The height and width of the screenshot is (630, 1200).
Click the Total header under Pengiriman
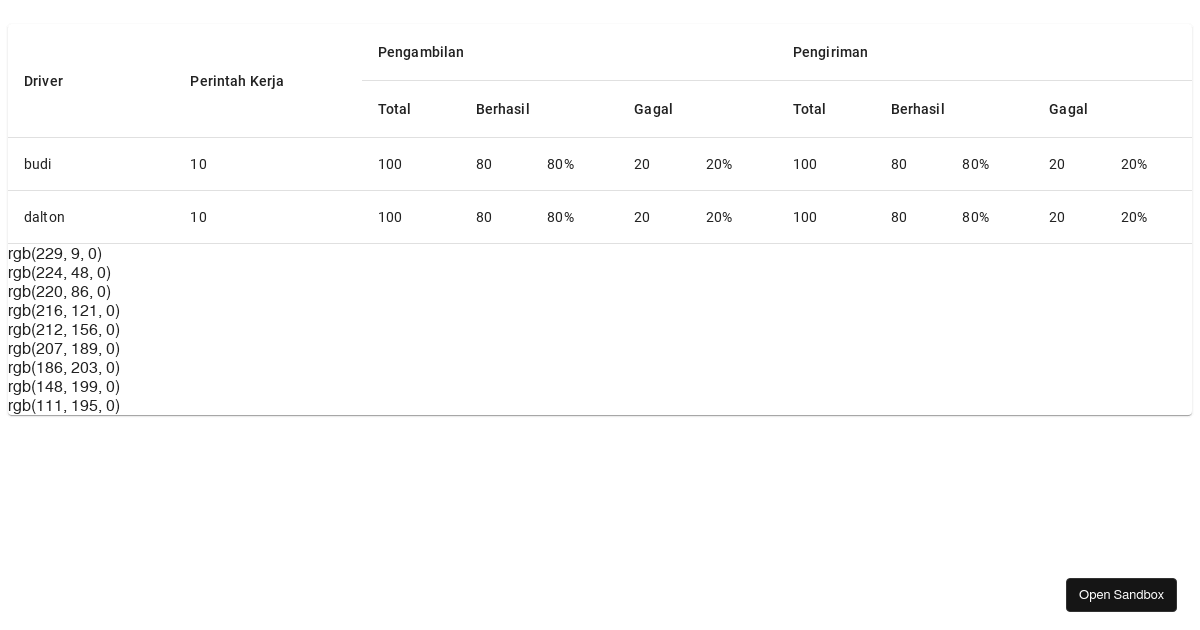click(809, 109)
